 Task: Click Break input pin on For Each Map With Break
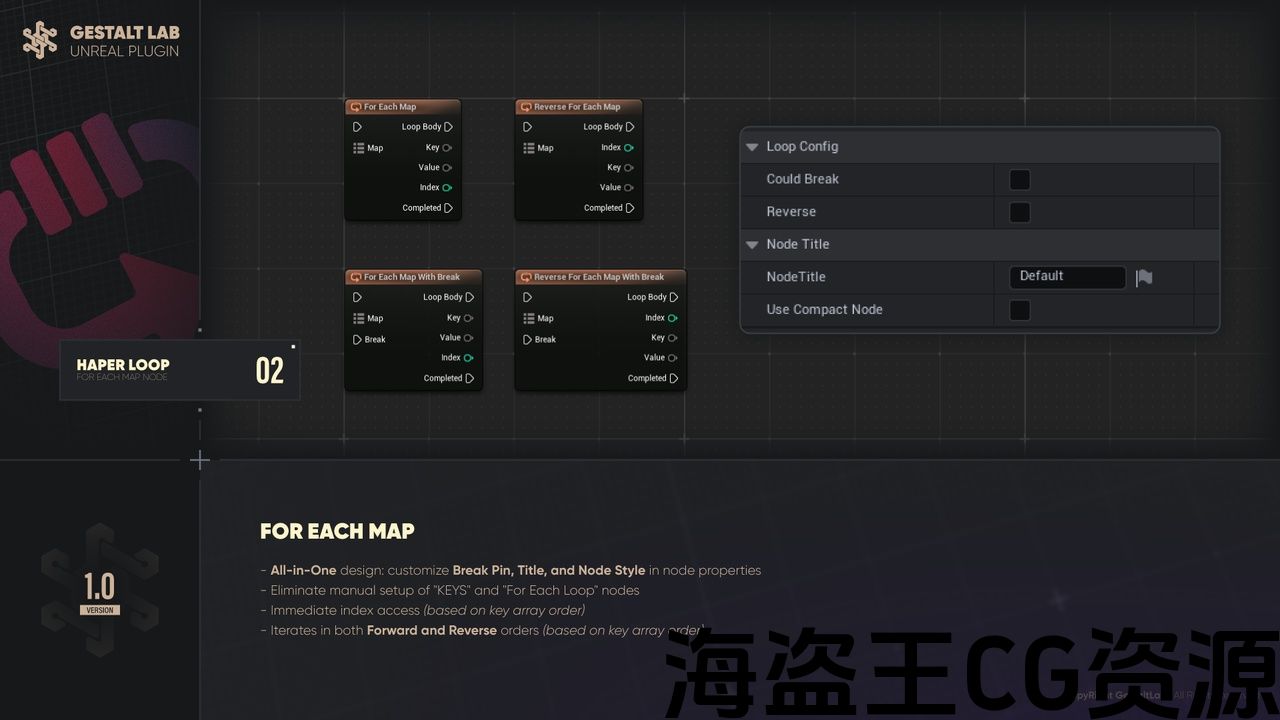[x=358, y=339]
